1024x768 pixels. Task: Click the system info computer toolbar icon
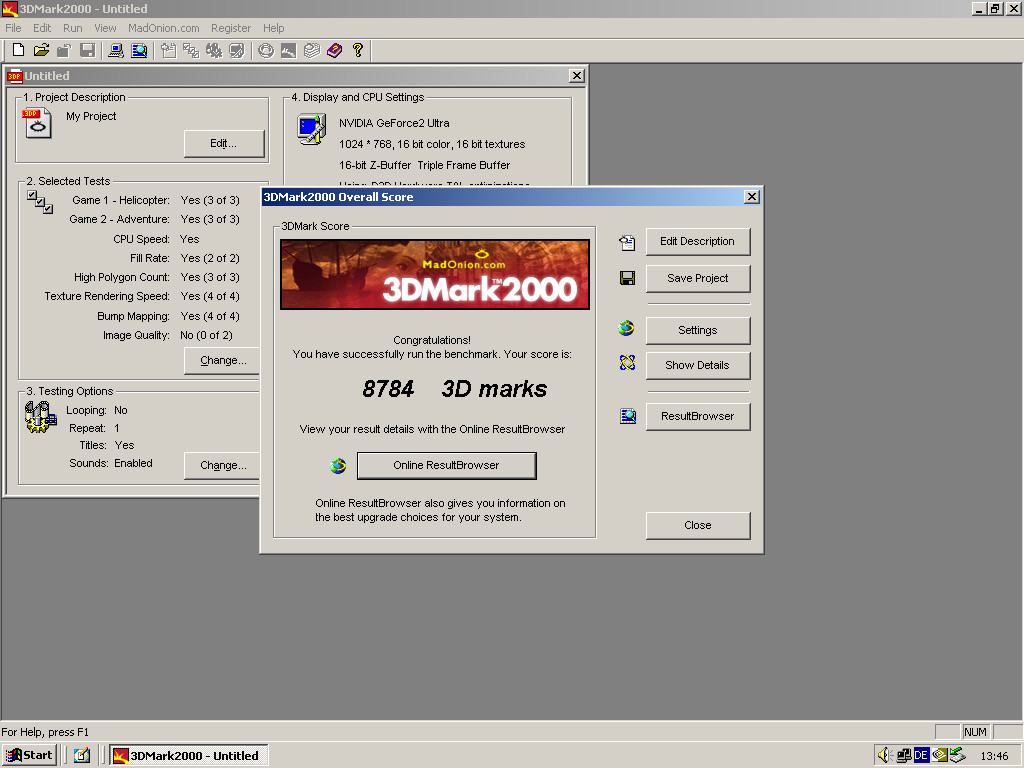click(x=116, y=50)
